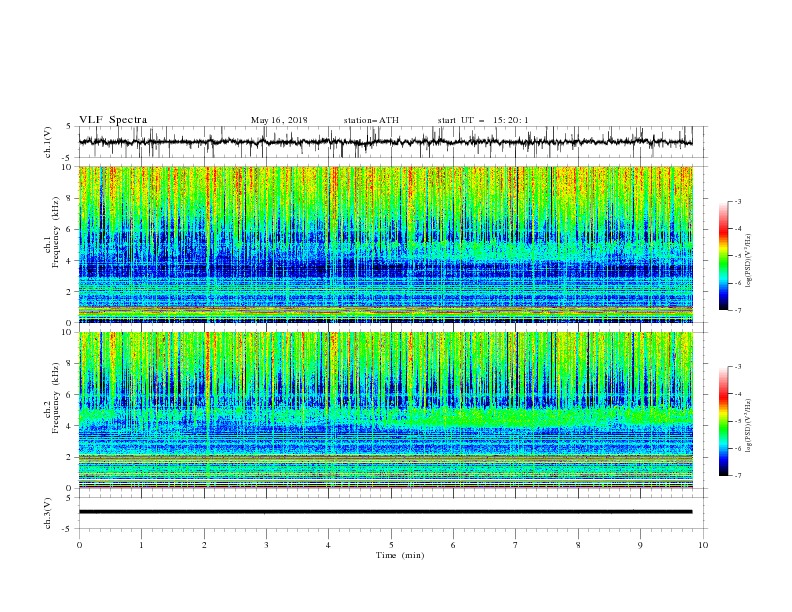
Task: Click time axis tick label '2'
Action: pyautogui.click(x=204, y=545)
